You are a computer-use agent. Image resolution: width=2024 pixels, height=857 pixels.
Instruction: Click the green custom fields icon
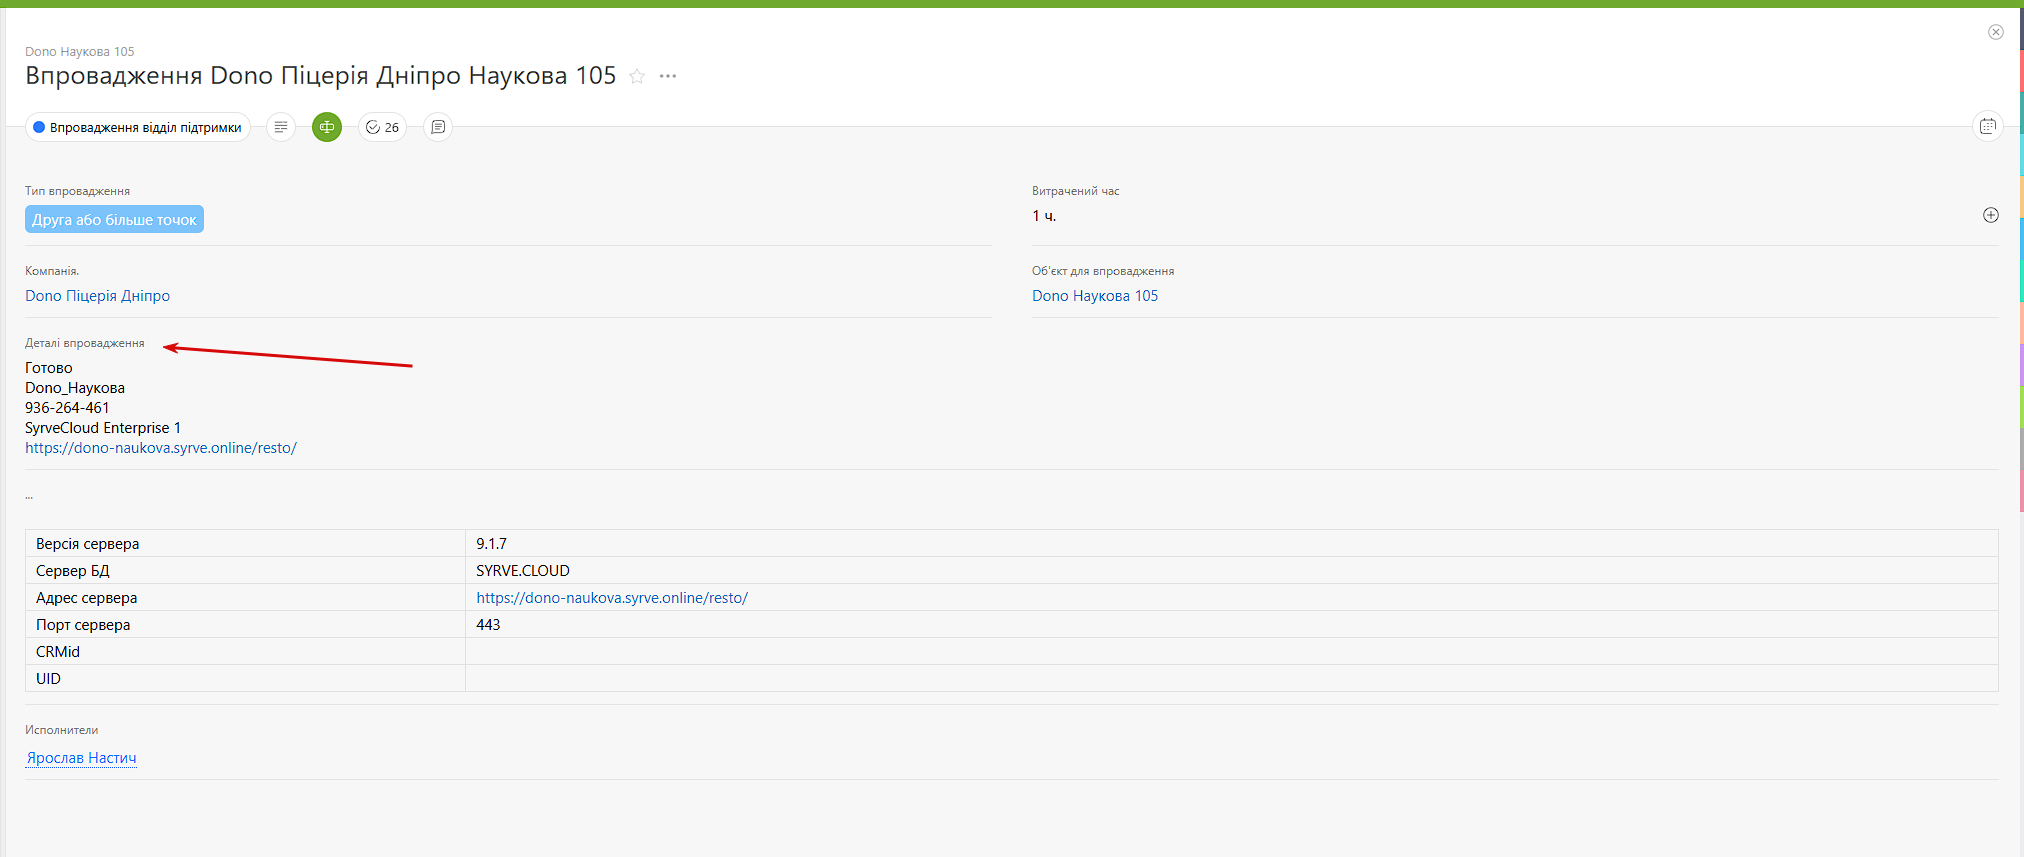327,127
